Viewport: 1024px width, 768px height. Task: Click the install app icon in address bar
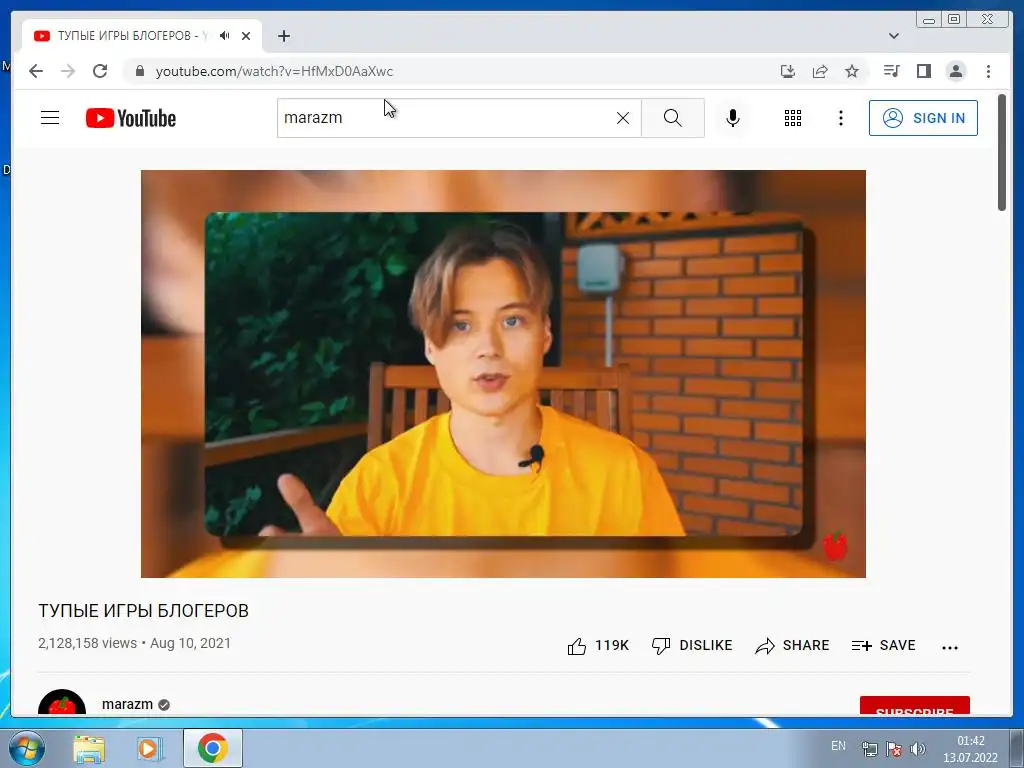tap(788, 71)
